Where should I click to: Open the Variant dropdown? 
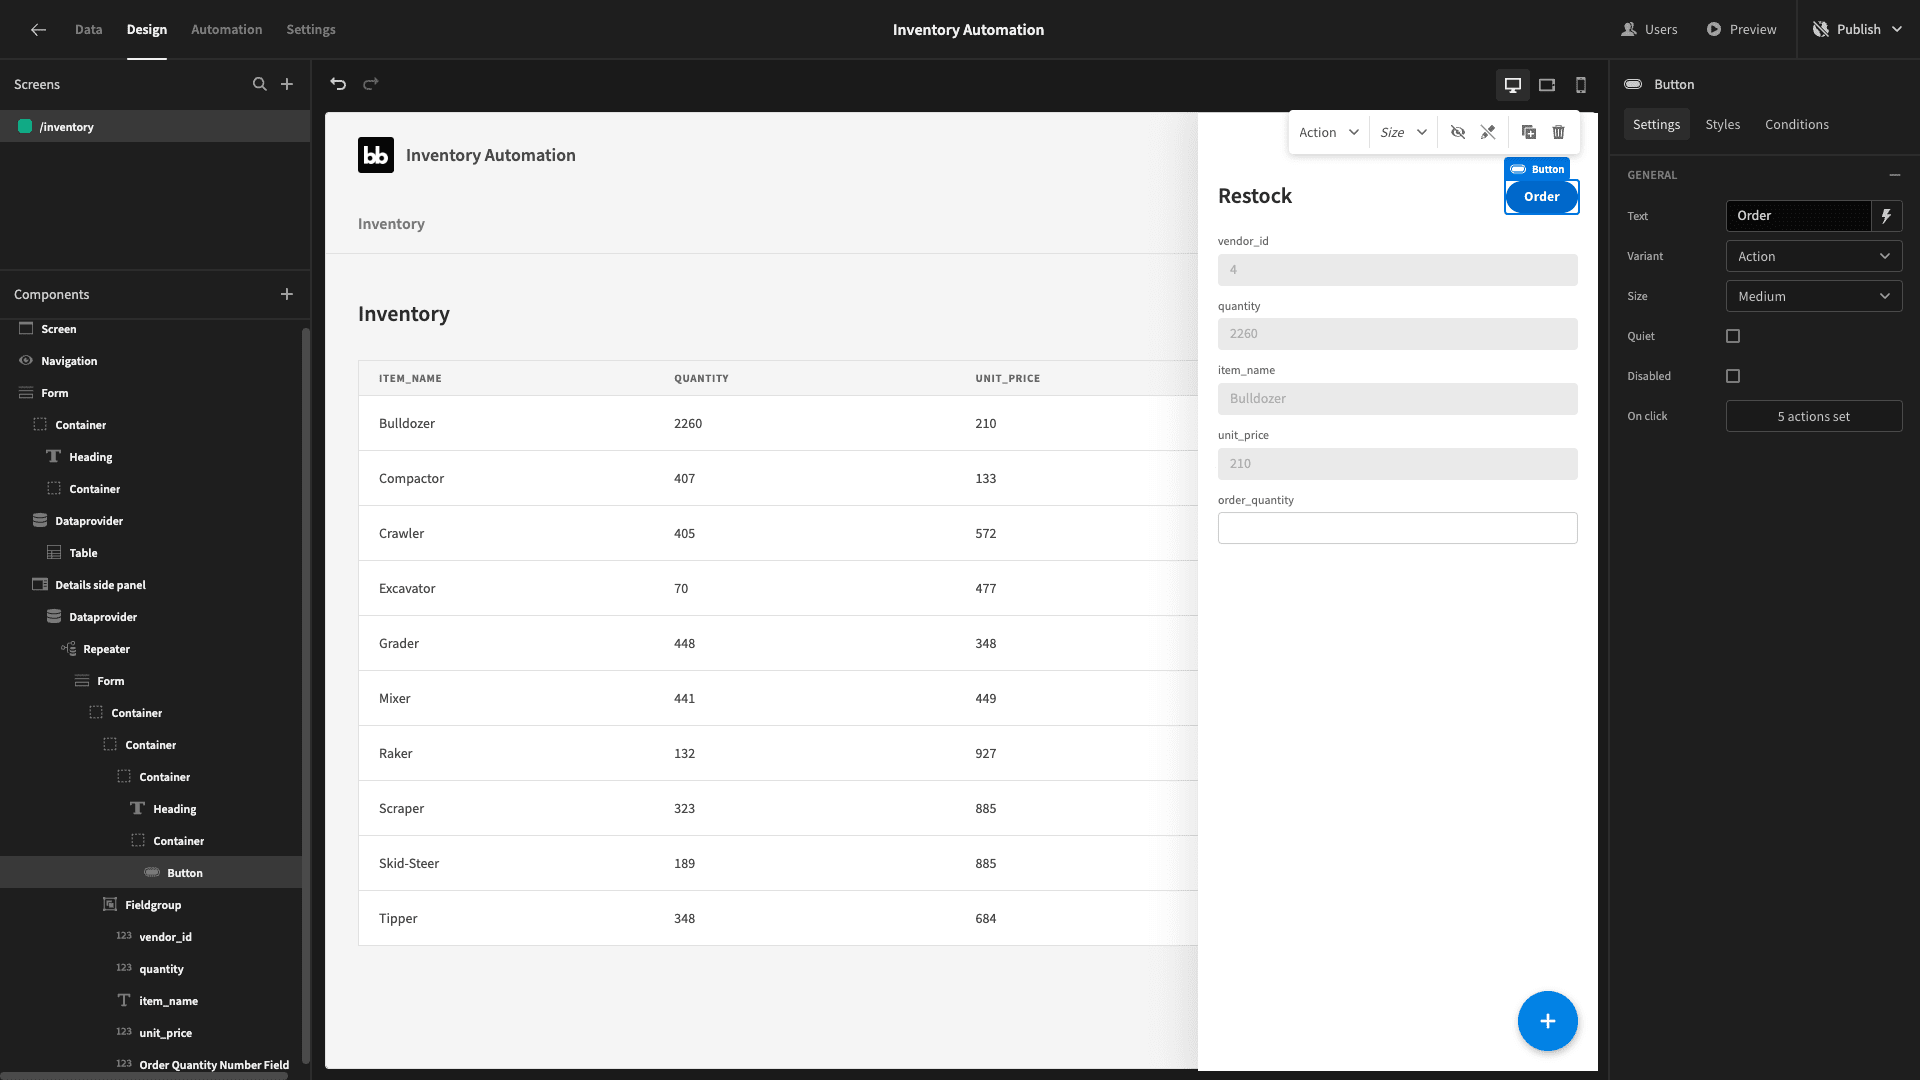click(x=1814, y=256)
